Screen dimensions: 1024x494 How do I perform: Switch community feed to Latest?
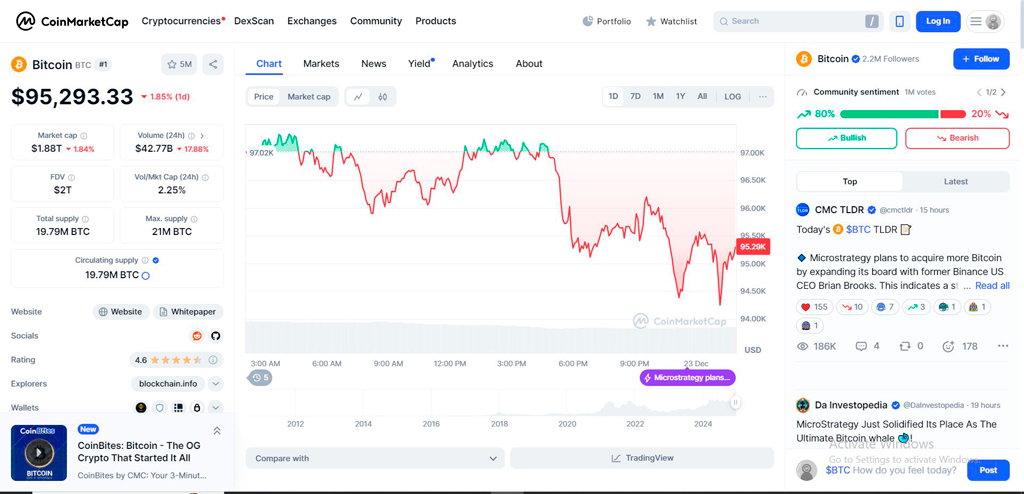[x=955, y=182]
